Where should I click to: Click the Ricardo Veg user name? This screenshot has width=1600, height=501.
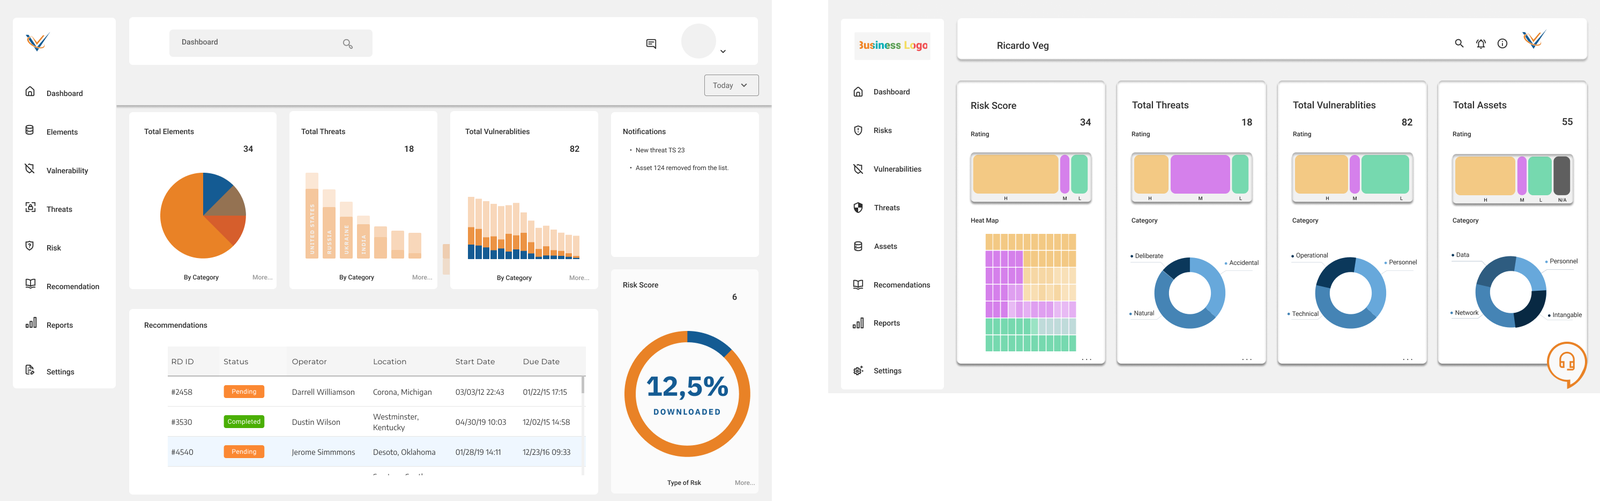pyautogui.click(x=1023, y=46)
